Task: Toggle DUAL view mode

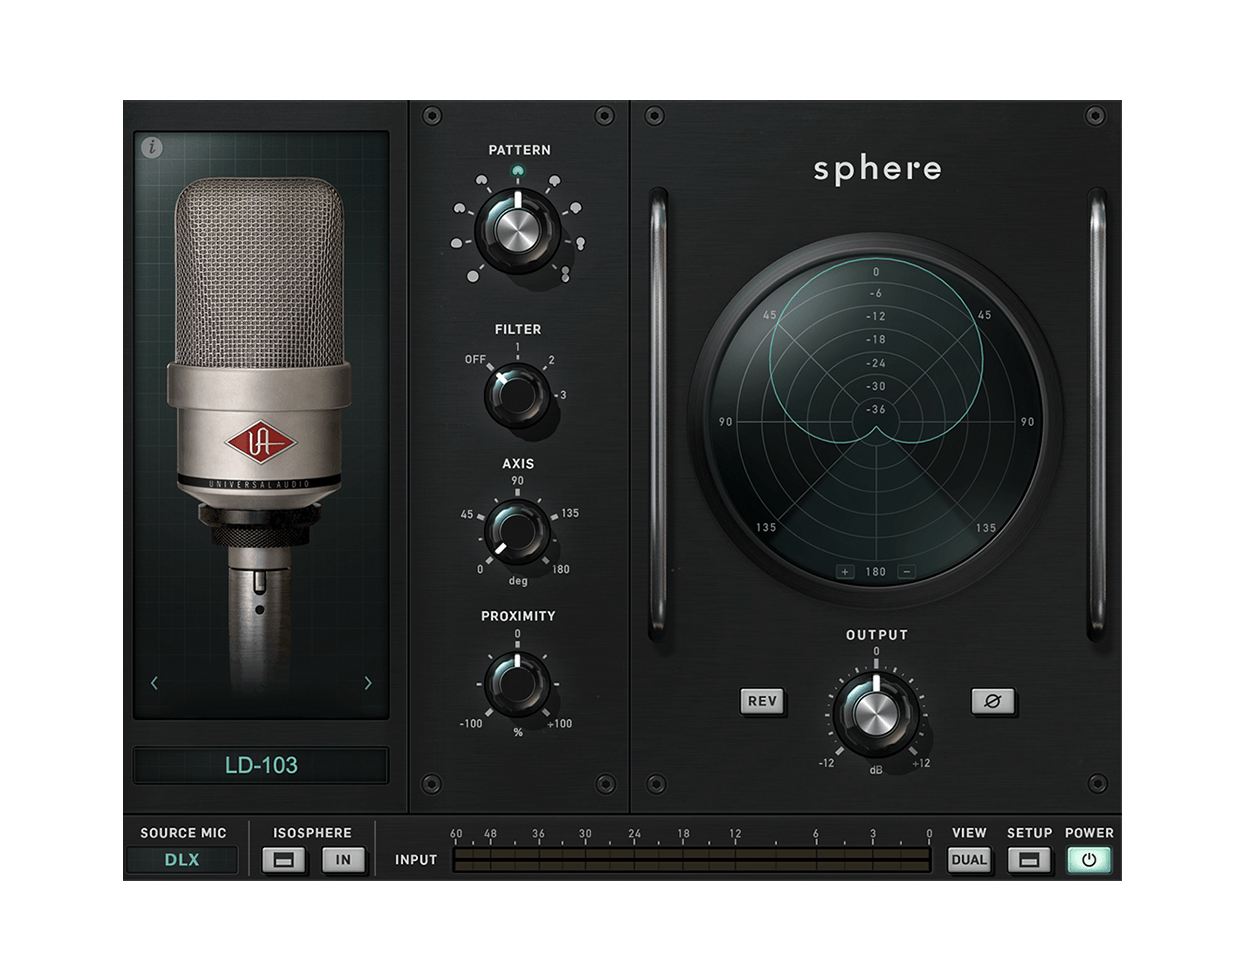Action: pyautogui.click(x=967, y=858)
